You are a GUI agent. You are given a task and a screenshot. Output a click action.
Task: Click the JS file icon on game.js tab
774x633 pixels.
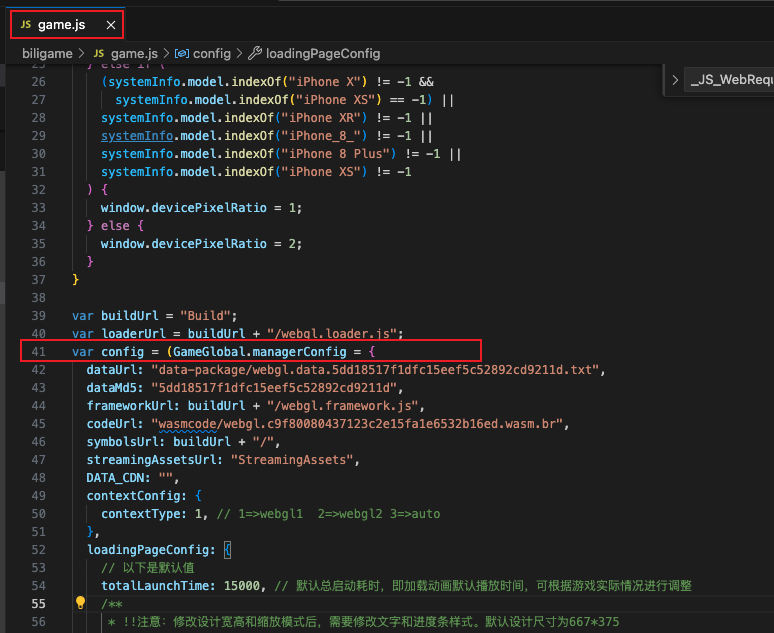pyautogui.click(x=26, y=24)
